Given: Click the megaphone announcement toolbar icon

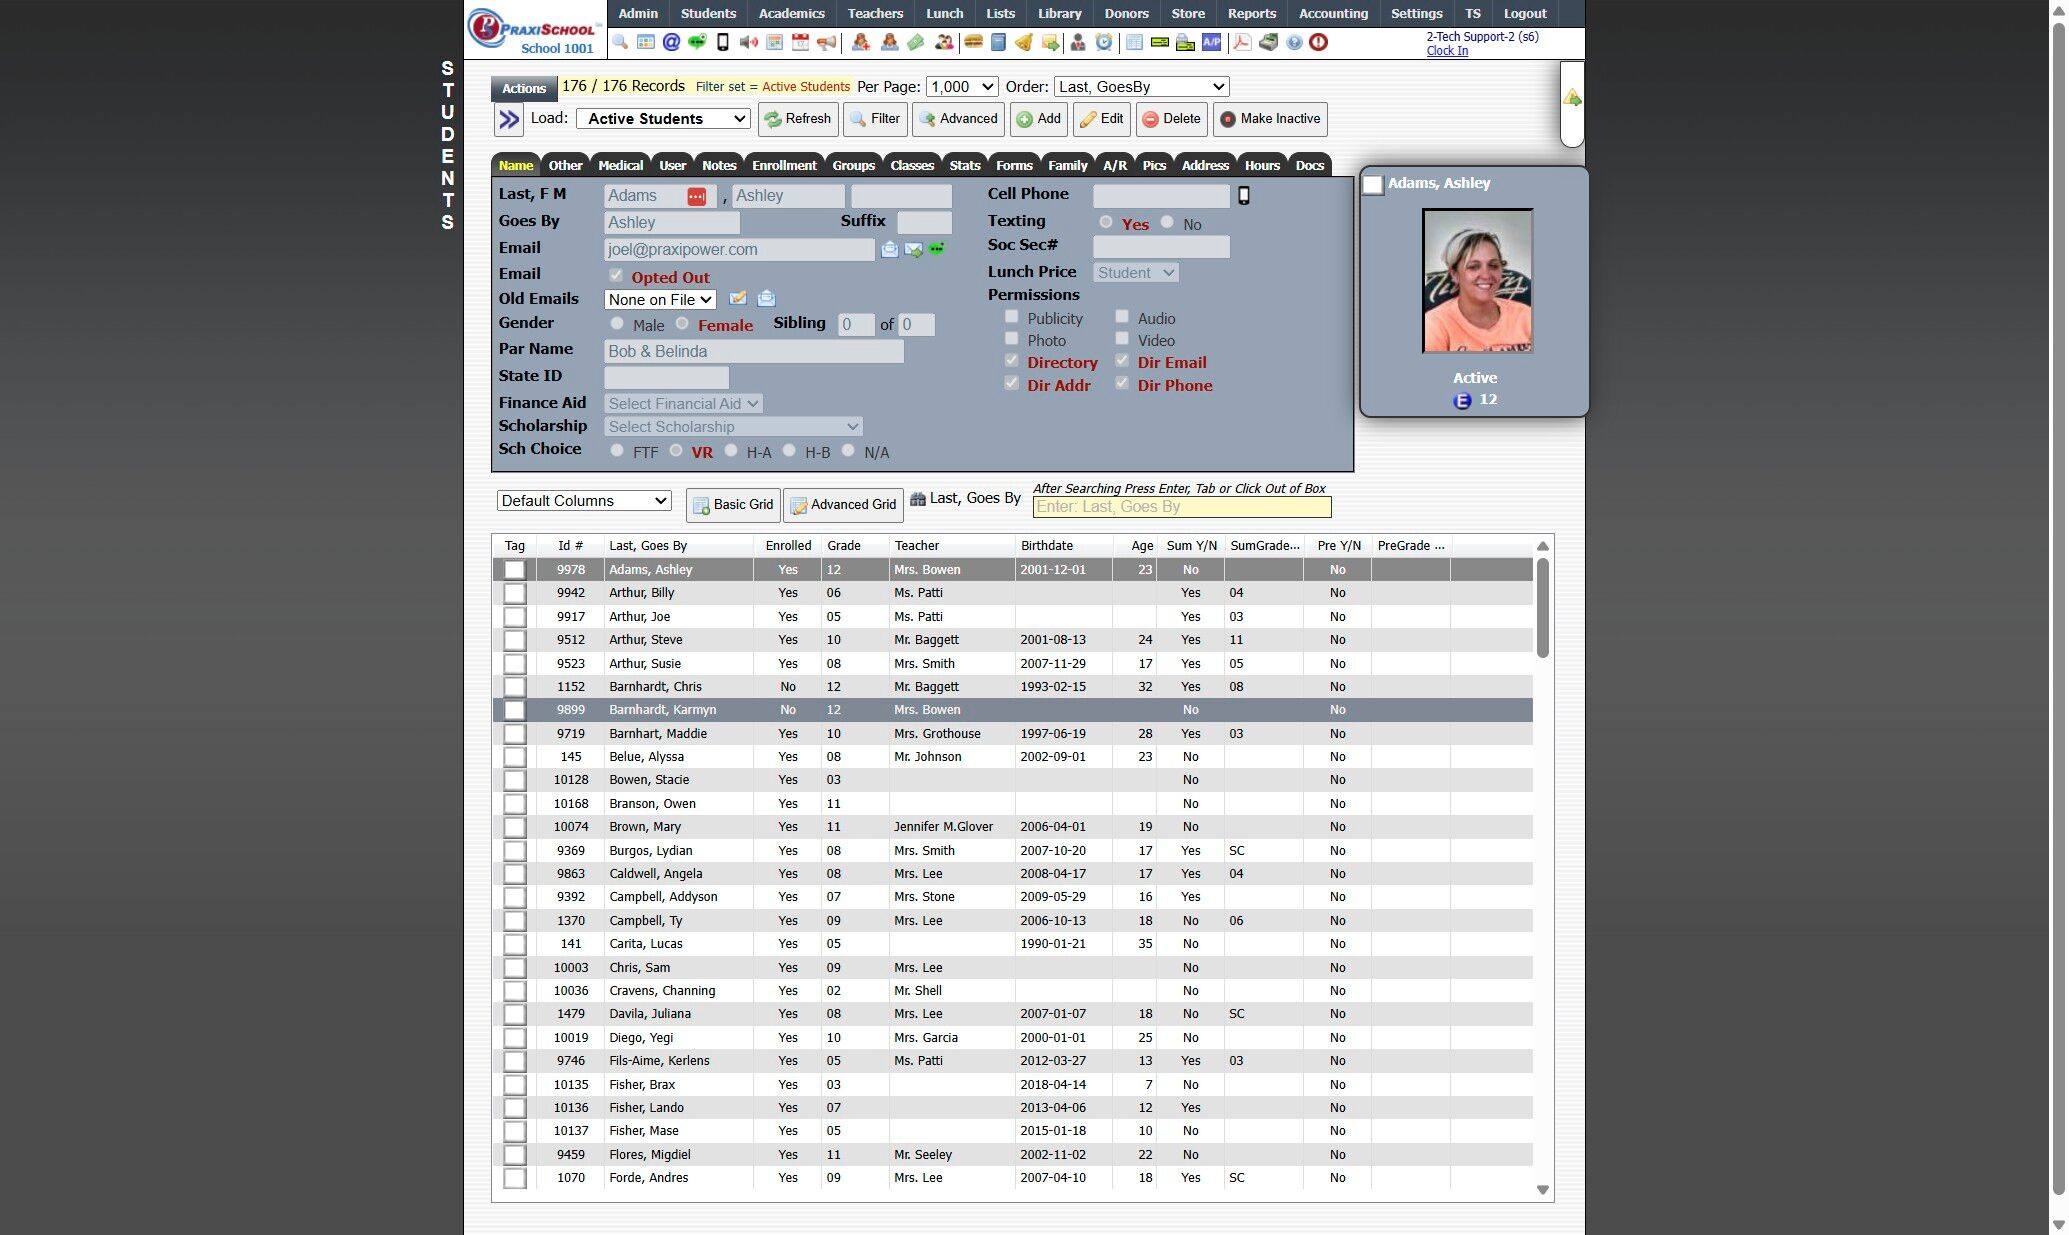Looking at the screenshot, I should pos(826,42).
